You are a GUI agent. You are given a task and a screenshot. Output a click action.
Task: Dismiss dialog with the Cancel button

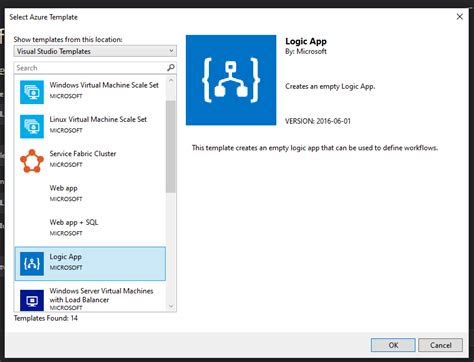pos(440,345)
